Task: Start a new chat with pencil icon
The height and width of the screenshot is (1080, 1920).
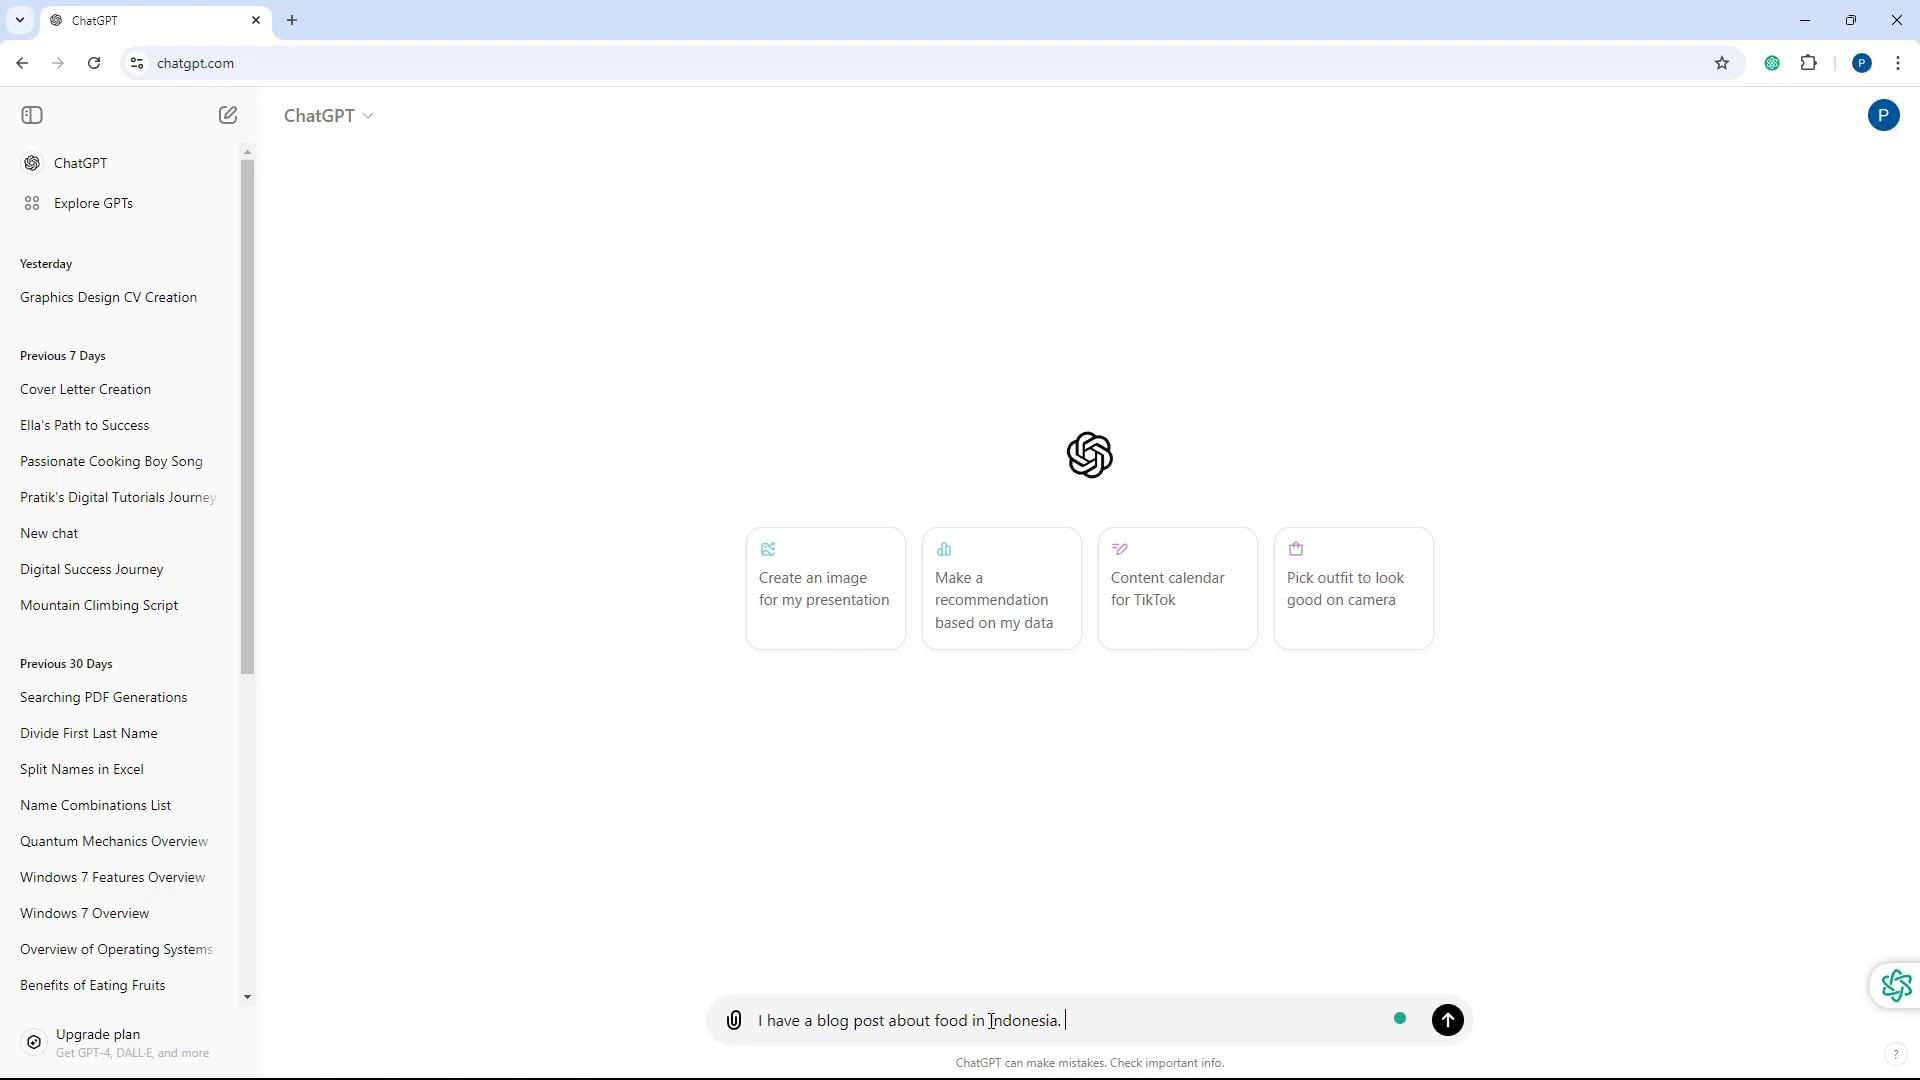Action: 228,115
